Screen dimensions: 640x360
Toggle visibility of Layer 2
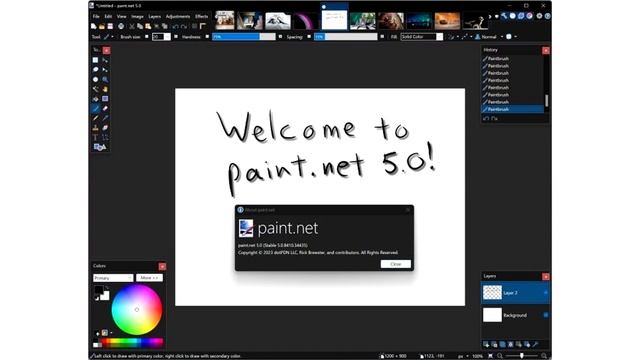pos(546,293)
